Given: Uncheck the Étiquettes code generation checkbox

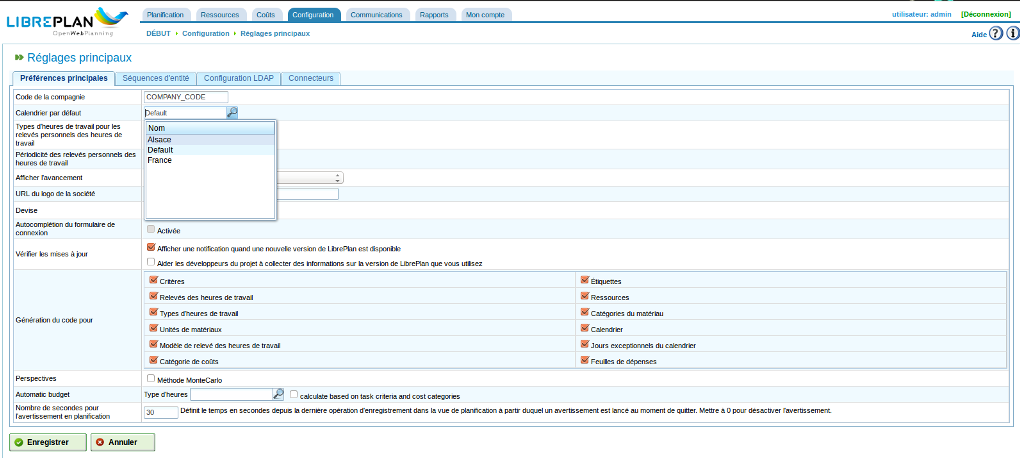Looking at the screenshot, I should (x=584, y=281).
